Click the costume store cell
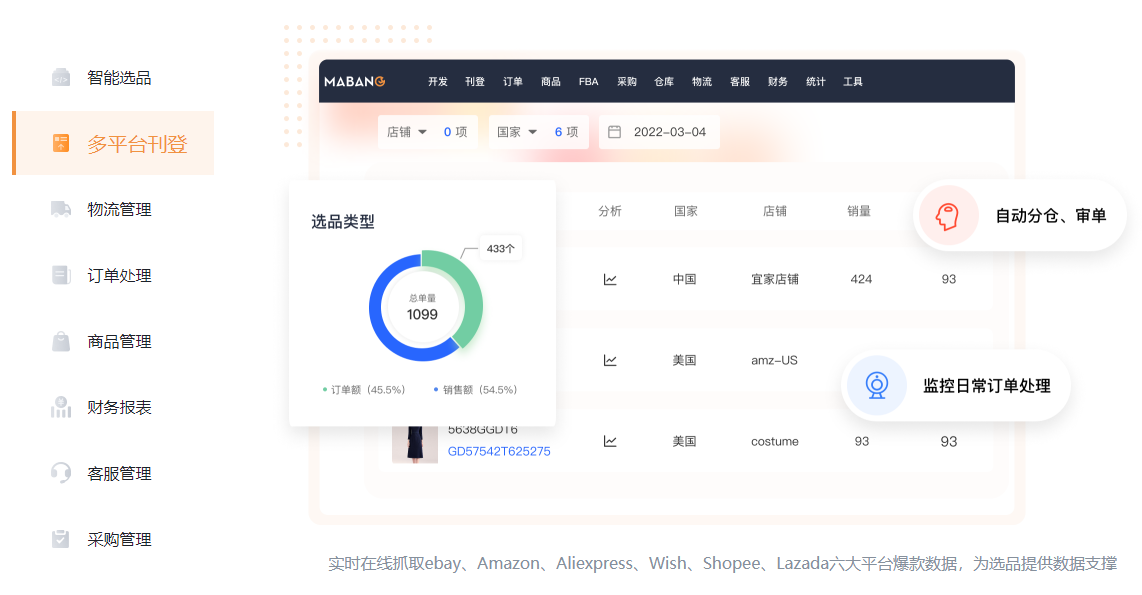The width and height of the screenshot is (1142, 595). pyautogui.click(x=775, y=441)
